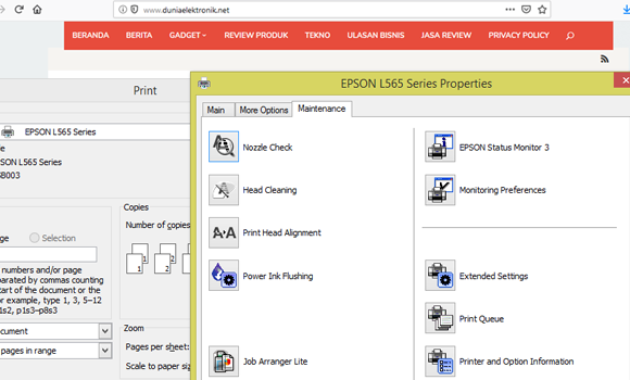The image size is (630, 380).
Task: Open Print Head Alignment icon
Action: pyautogui.click(x=223, y=233)
